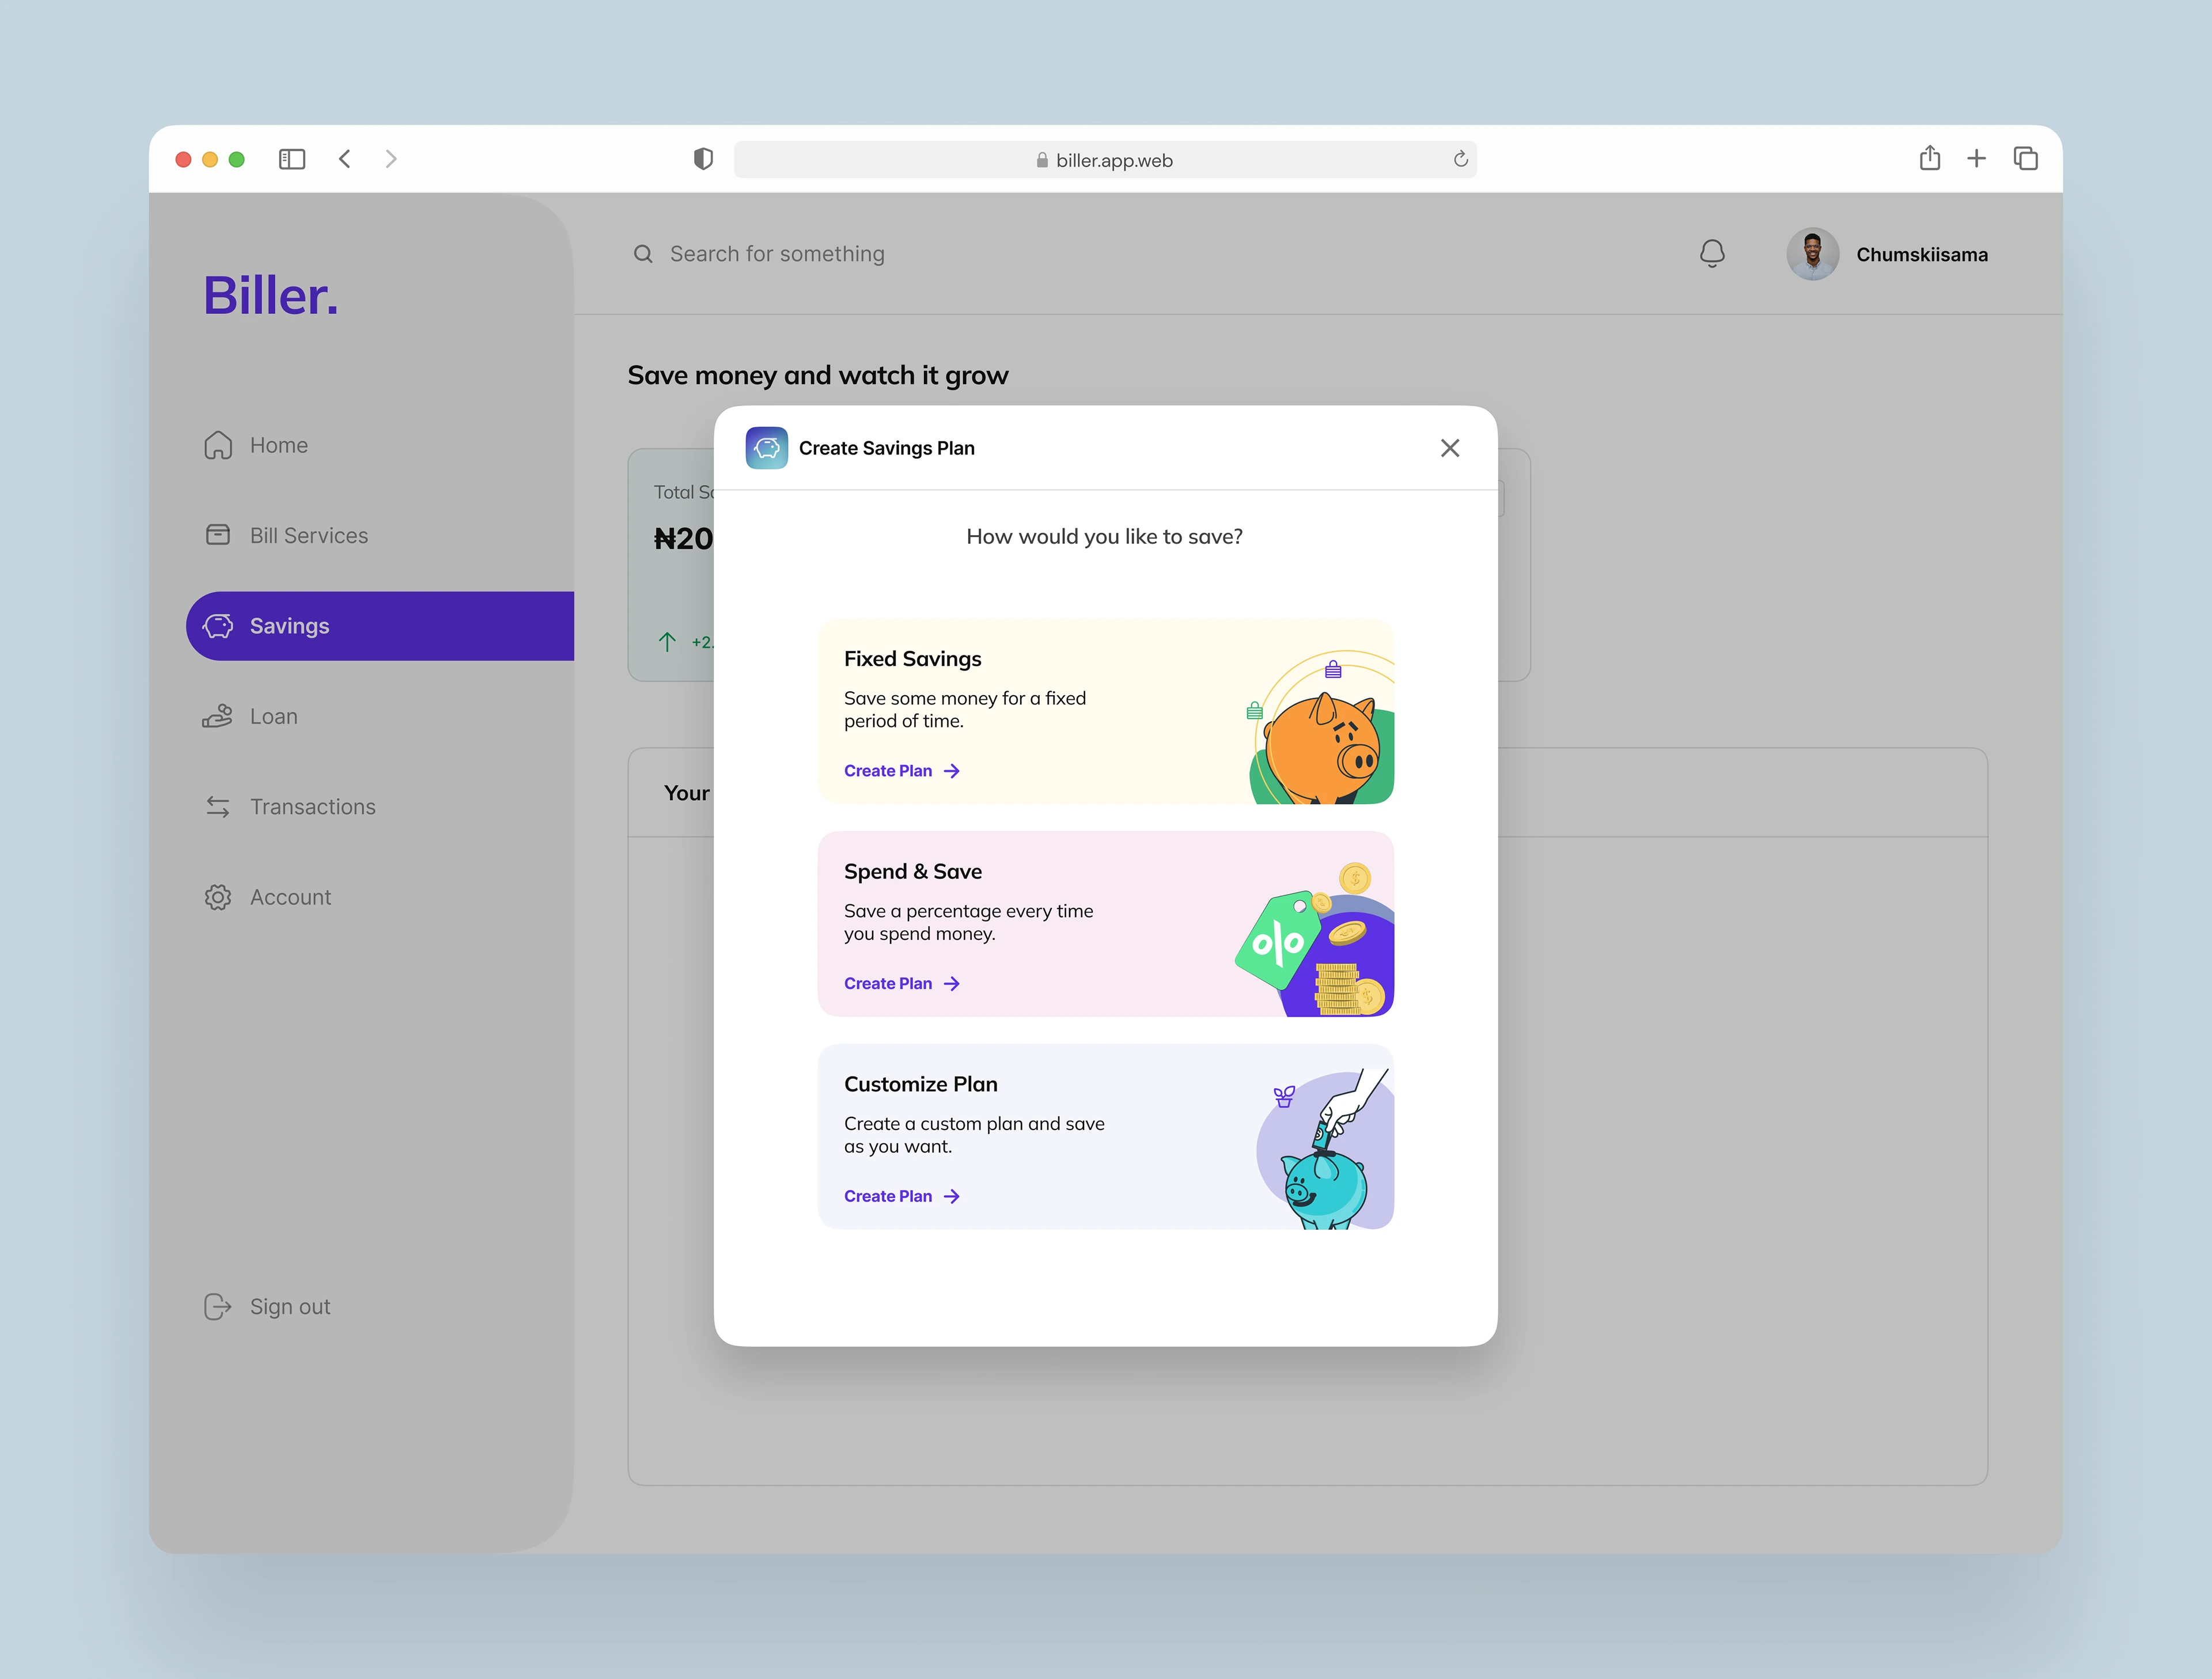Toggle the browser sidebar icon
Viewport: 2212px width, 1679px height.
click(292, 159)
